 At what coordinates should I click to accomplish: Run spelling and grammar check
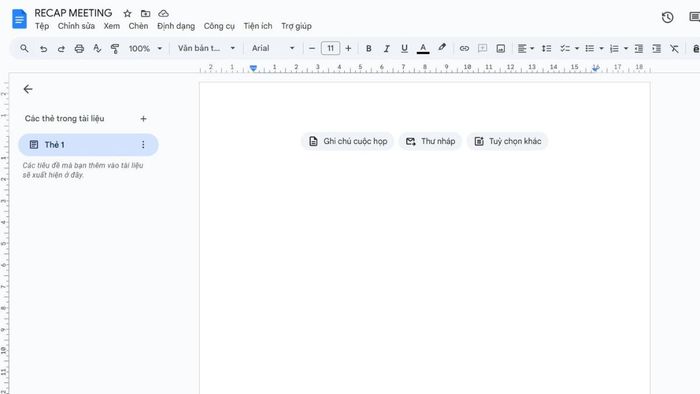coord(97,49)
